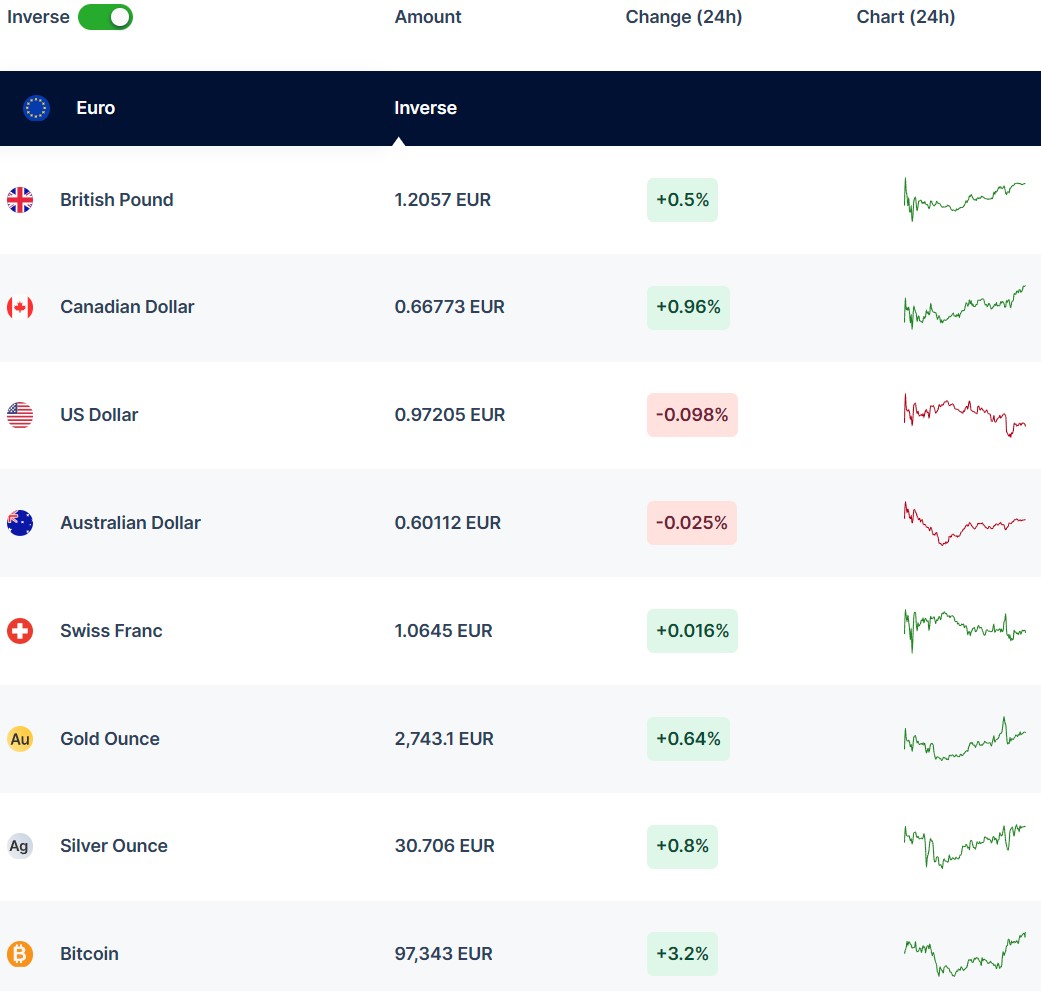Select the Australian flag icon
Viewport: 1041px width, 991px height.
click(20, 523)
